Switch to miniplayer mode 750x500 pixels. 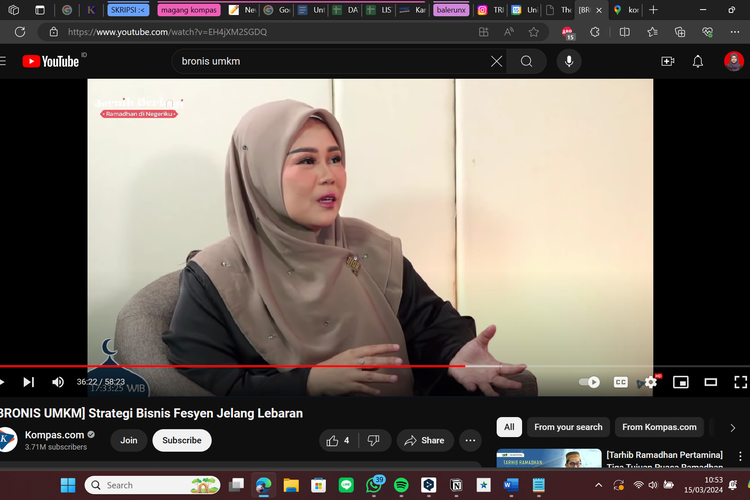click(x=680, y=382)
